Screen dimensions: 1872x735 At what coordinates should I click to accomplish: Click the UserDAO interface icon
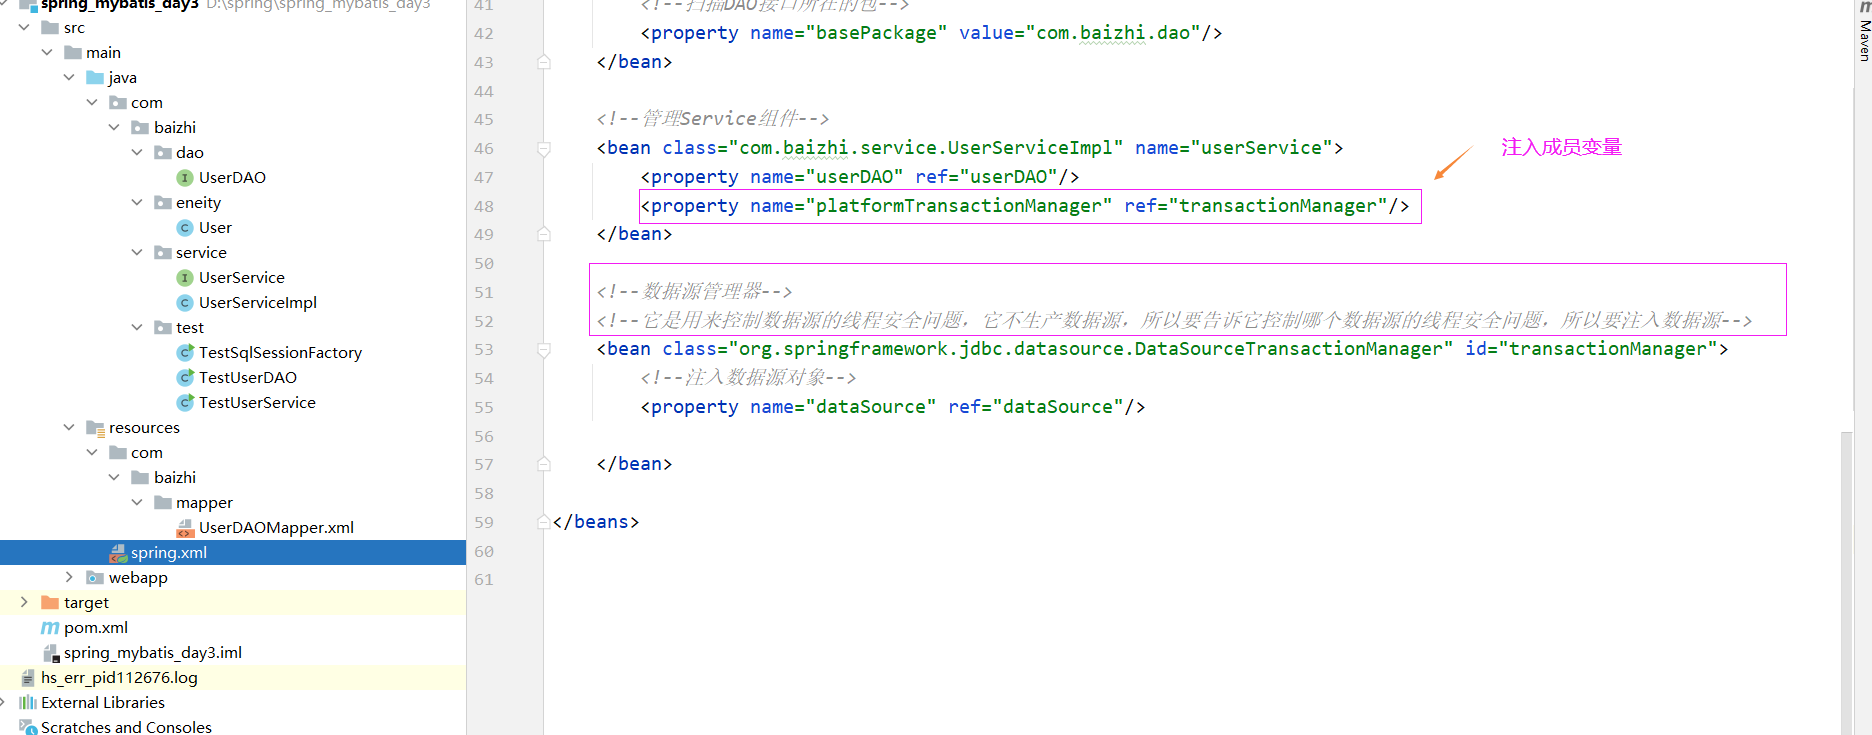pyautogui.click(x=185, y=178)
